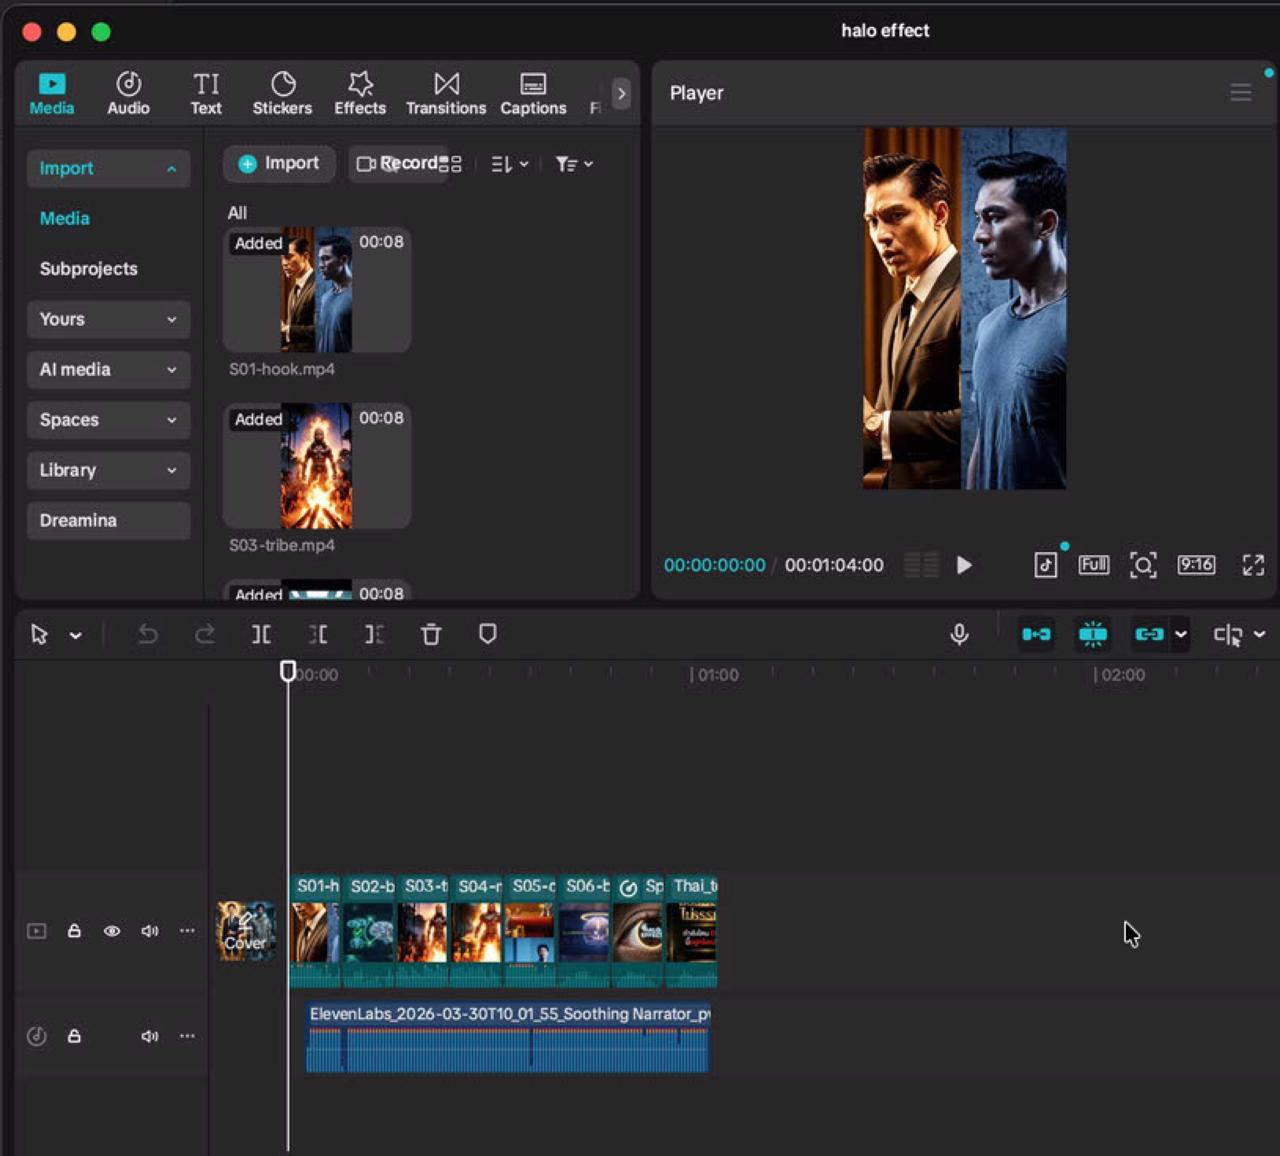Open the Player panel hamburger menu
This screenshot has height=1156, width=1280.
(1241, 93)
